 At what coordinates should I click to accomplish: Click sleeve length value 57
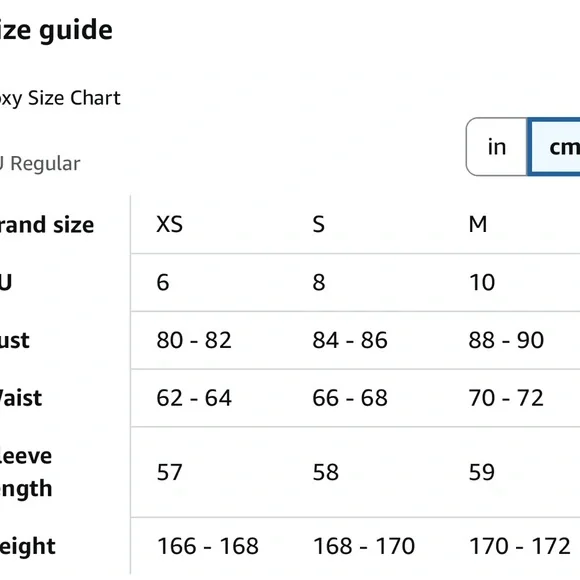pyautogui.click(x=169, y=472)
